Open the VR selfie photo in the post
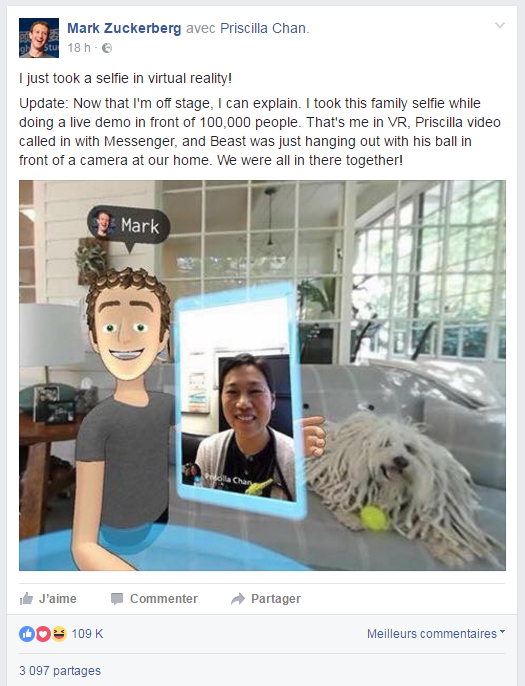This screenshot has width=525, height=686. (x=262, y=375)
